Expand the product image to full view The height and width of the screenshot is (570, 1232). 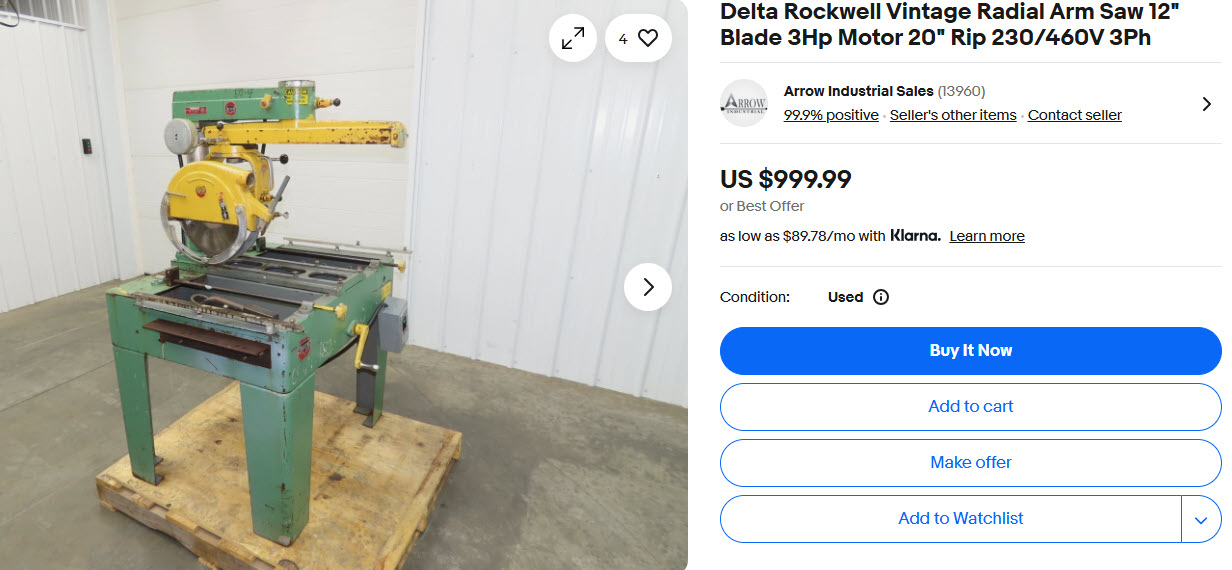pyautogui.click(x=573, y=38)
